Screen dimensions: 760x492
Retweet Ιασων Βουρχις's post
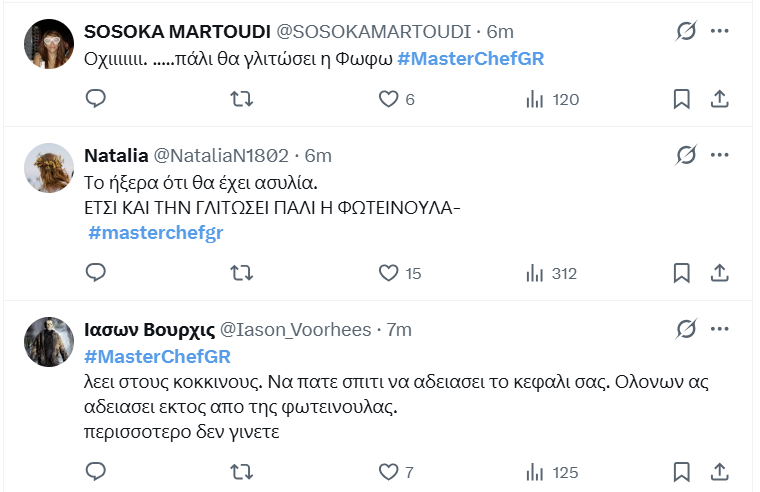click(242, 471)
